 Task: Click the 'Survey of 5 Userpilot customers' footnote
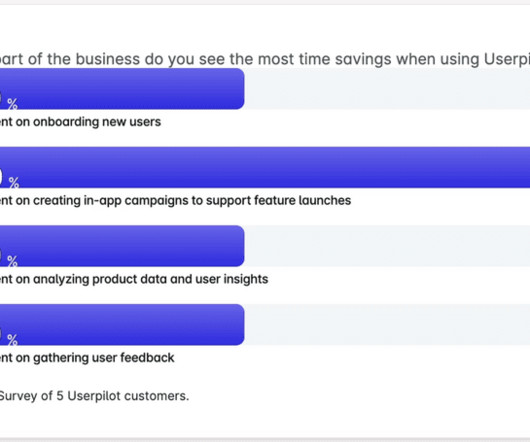94,396
